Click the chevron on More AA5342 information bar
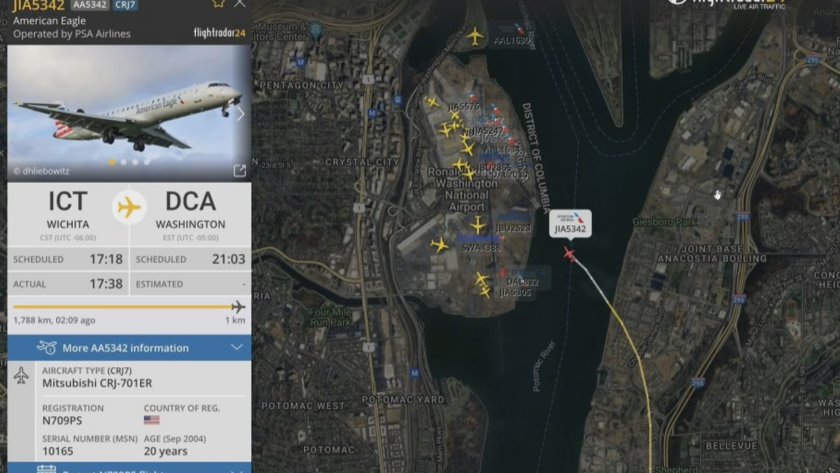 (x=237, y=347)
